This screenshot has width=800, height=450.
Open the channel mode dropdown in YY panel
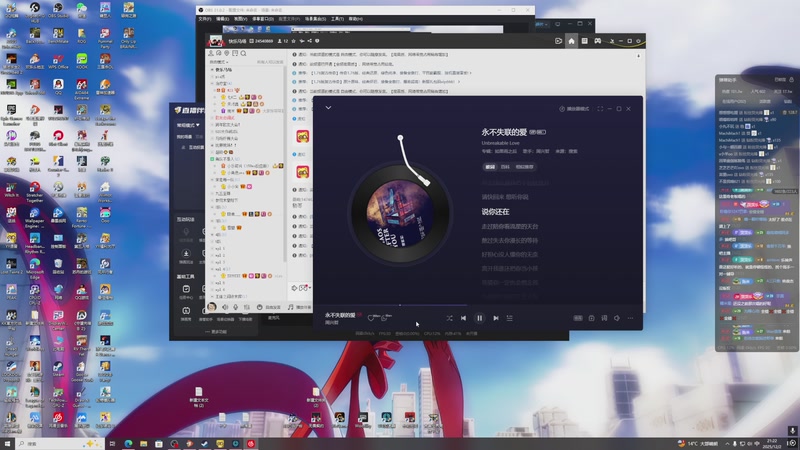[219, 62]
